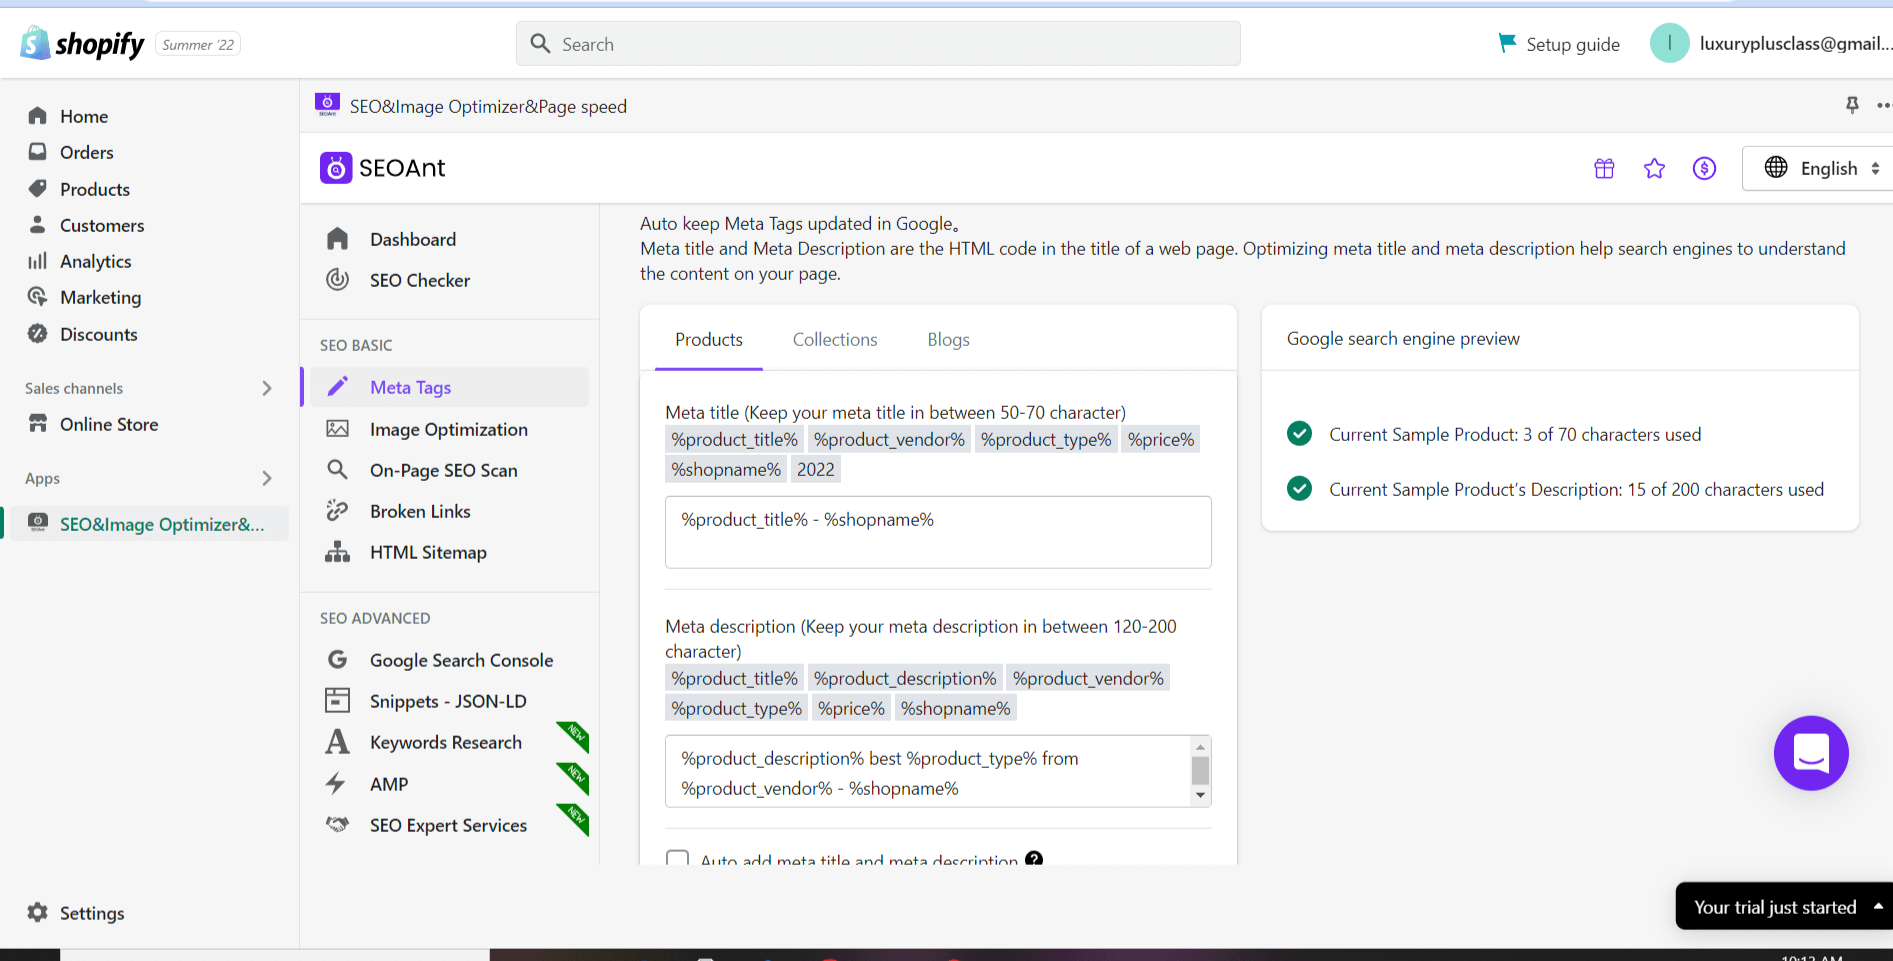
Task: Insert %product_title% into meta title
Action: tap(734, 439)
